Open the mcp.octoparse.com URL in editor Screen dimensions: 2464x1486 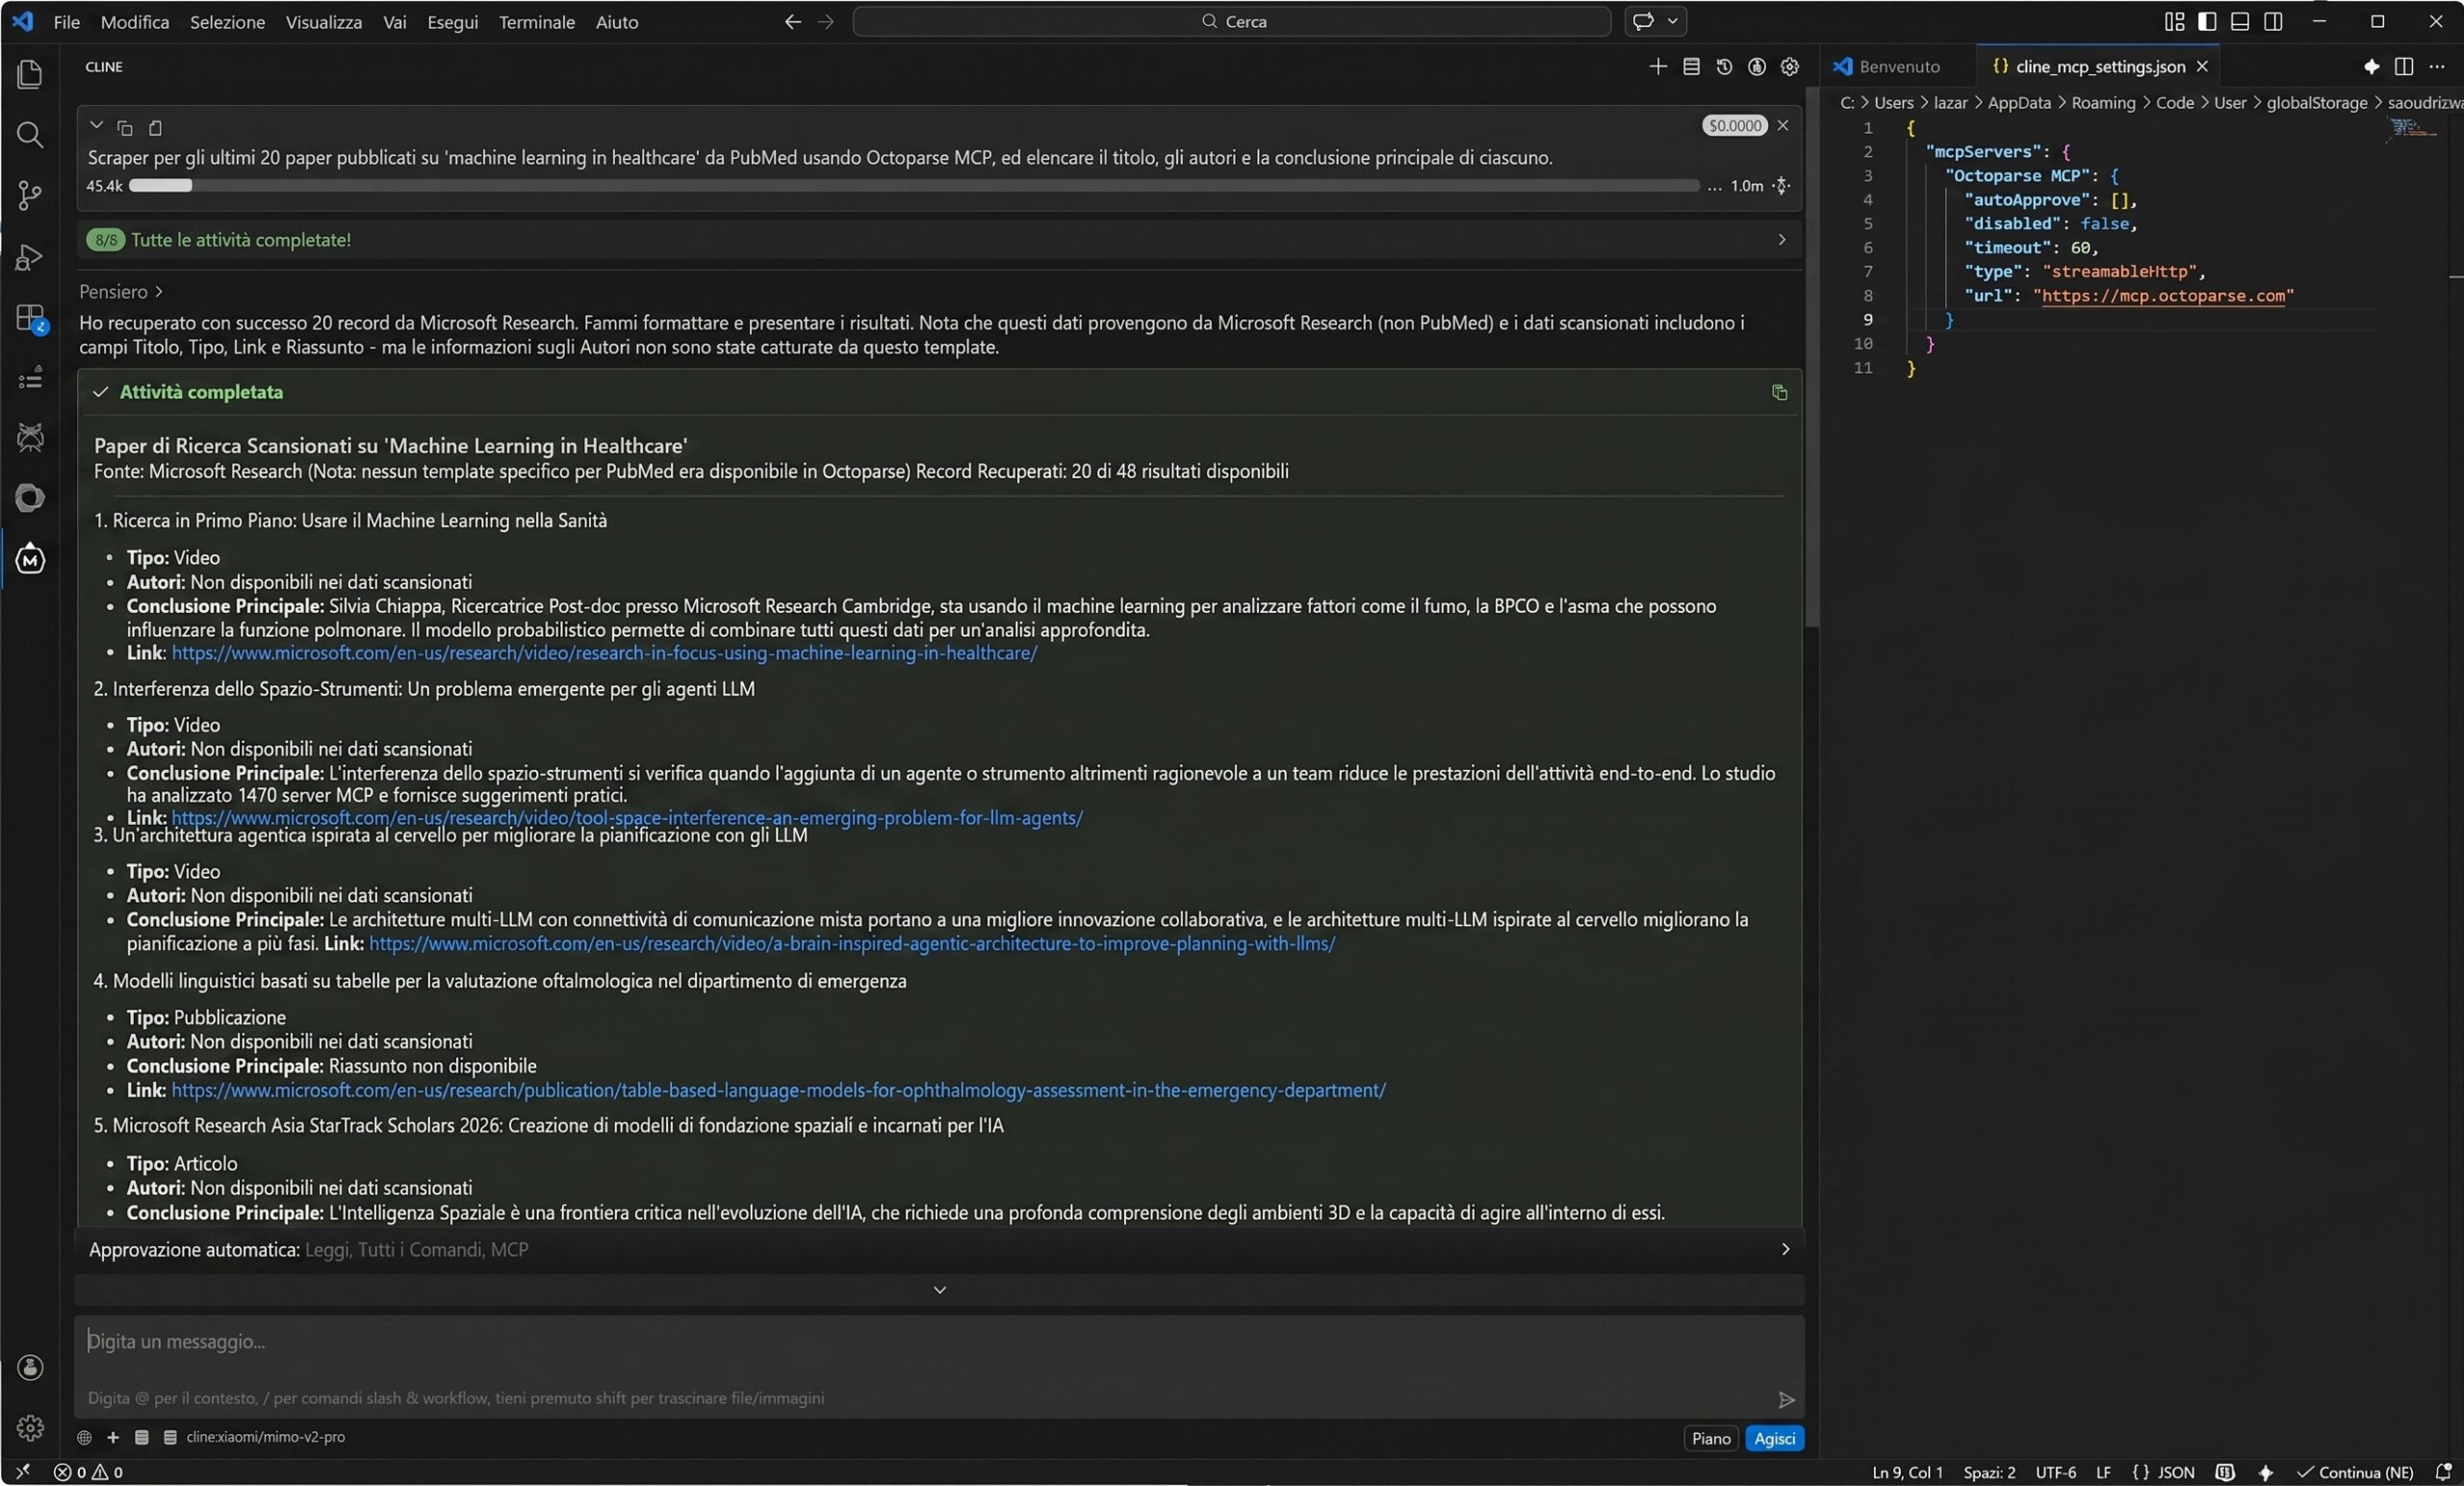tap(2163, 296)
